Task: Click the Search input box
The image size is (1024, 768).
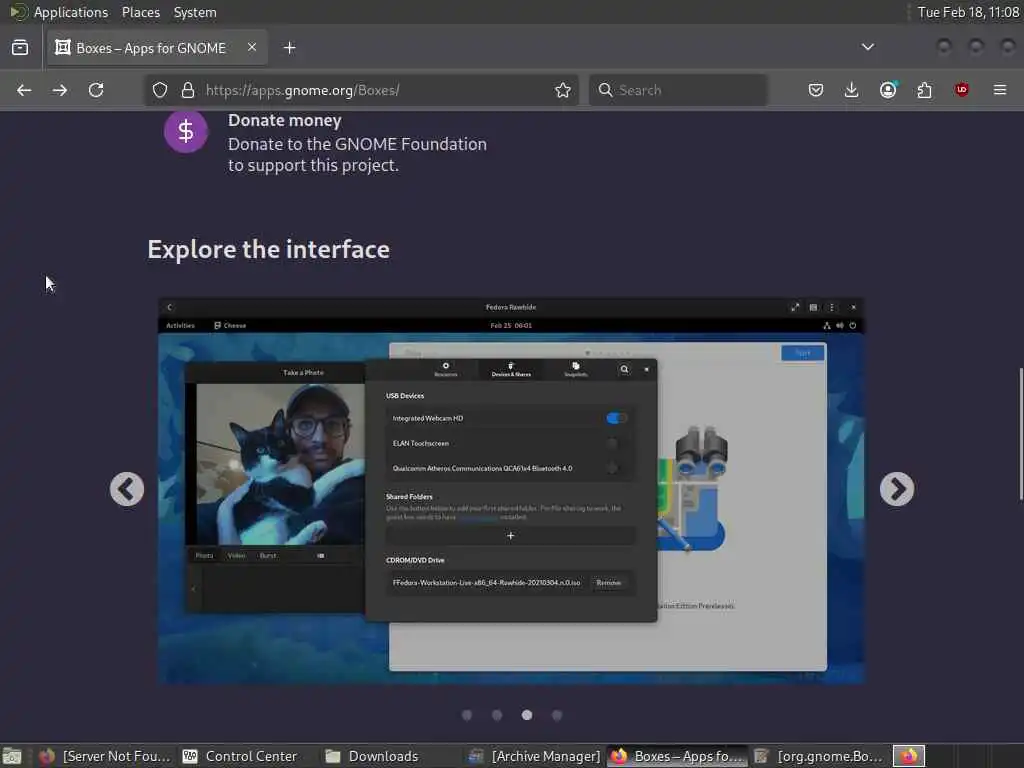Action: tap(678, 90)
